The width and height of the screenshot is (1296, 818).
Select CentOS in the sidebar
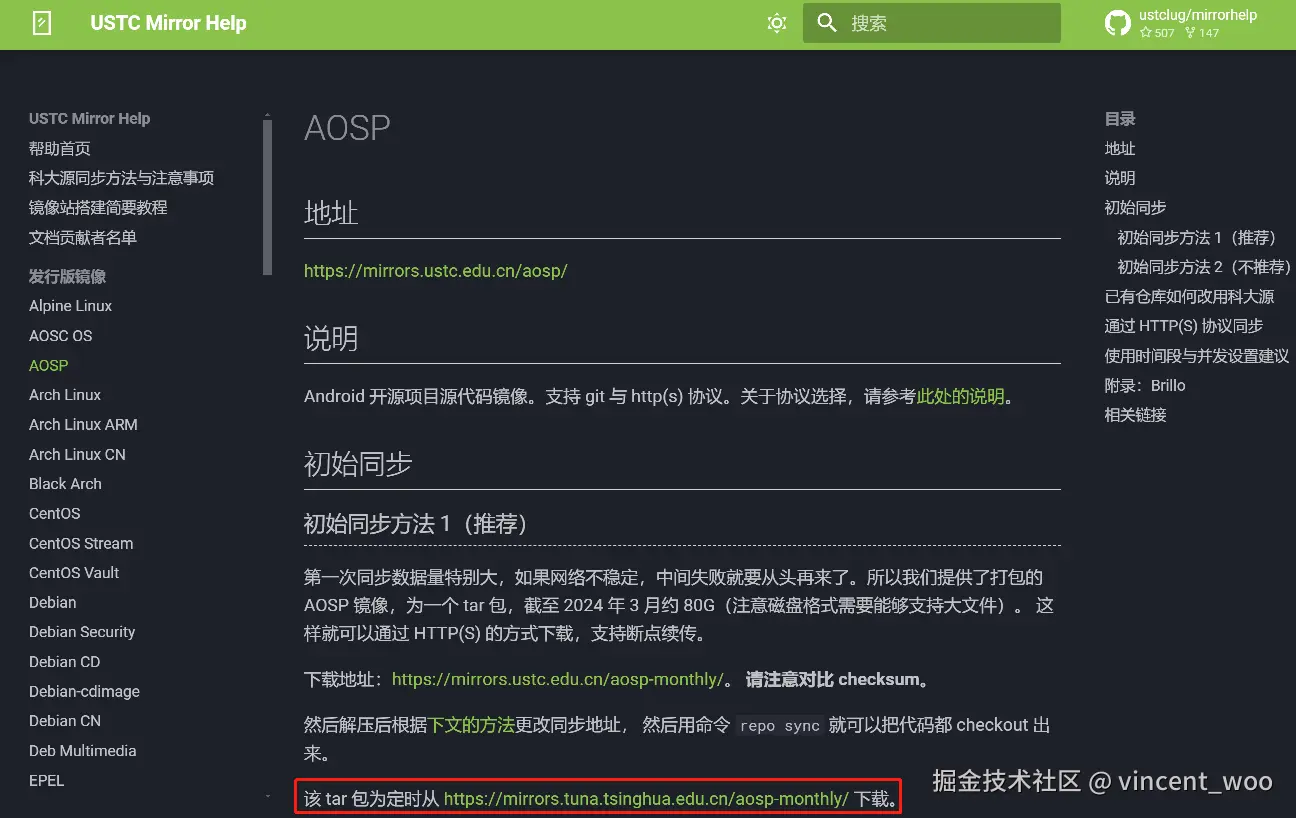click(x=54, y=513)
